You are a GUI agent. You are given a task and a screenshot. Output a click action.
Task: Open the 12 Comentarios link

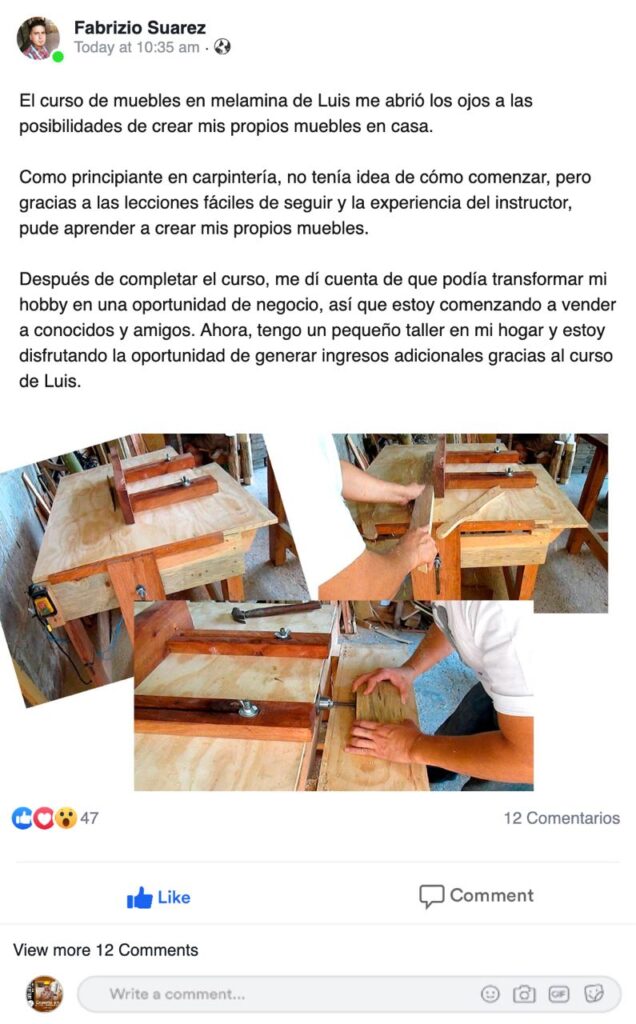coord(562,818)
